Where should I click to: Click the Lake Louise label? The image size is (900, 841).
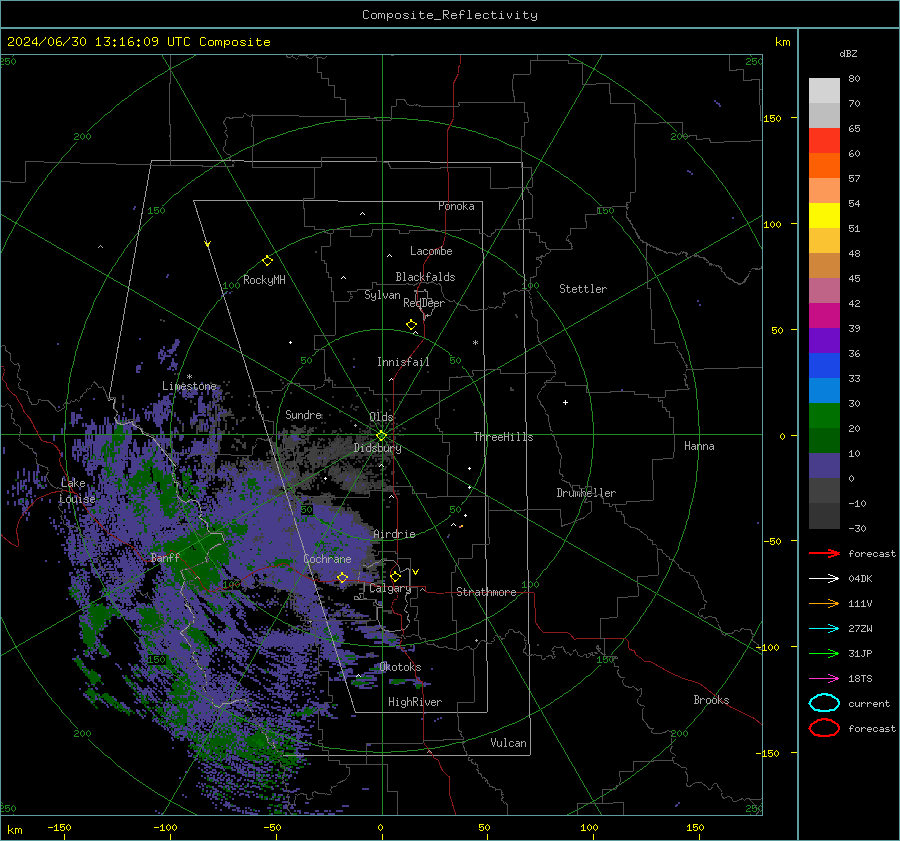pos(76,491)
